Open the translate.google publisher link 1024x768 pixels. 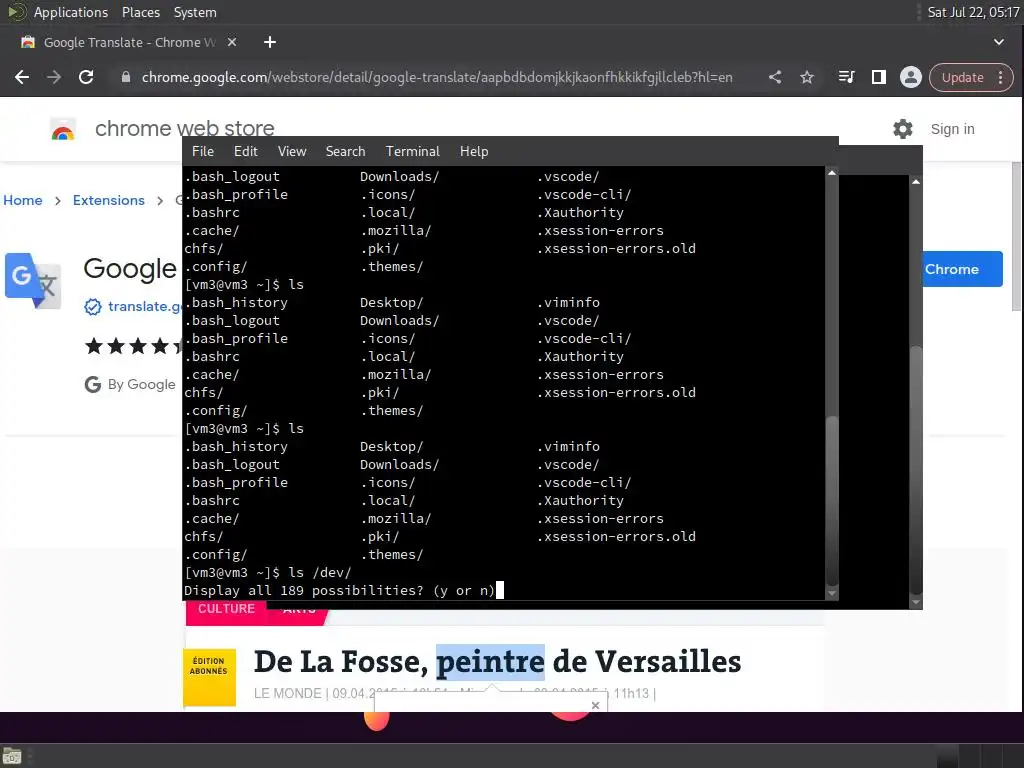pos(145,306)
